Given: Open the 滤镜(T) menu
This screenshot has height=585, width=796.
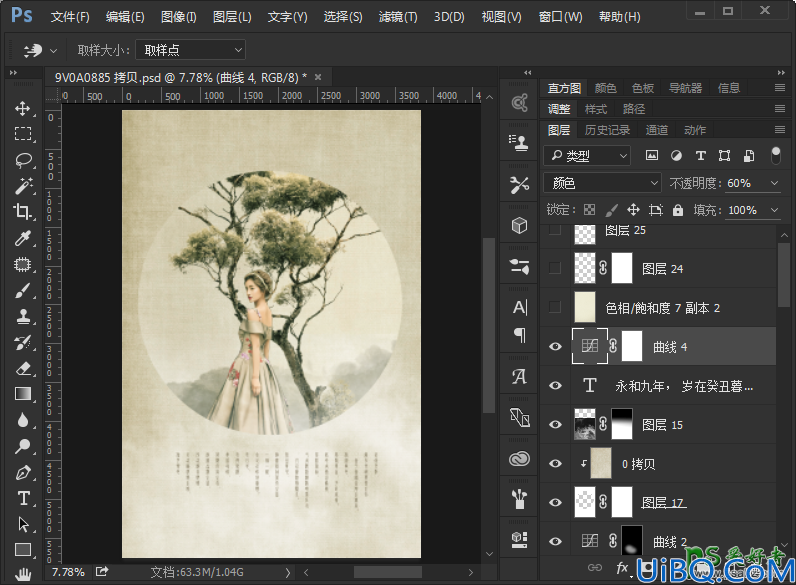Looking at the screenshot, I should [398, 17].
